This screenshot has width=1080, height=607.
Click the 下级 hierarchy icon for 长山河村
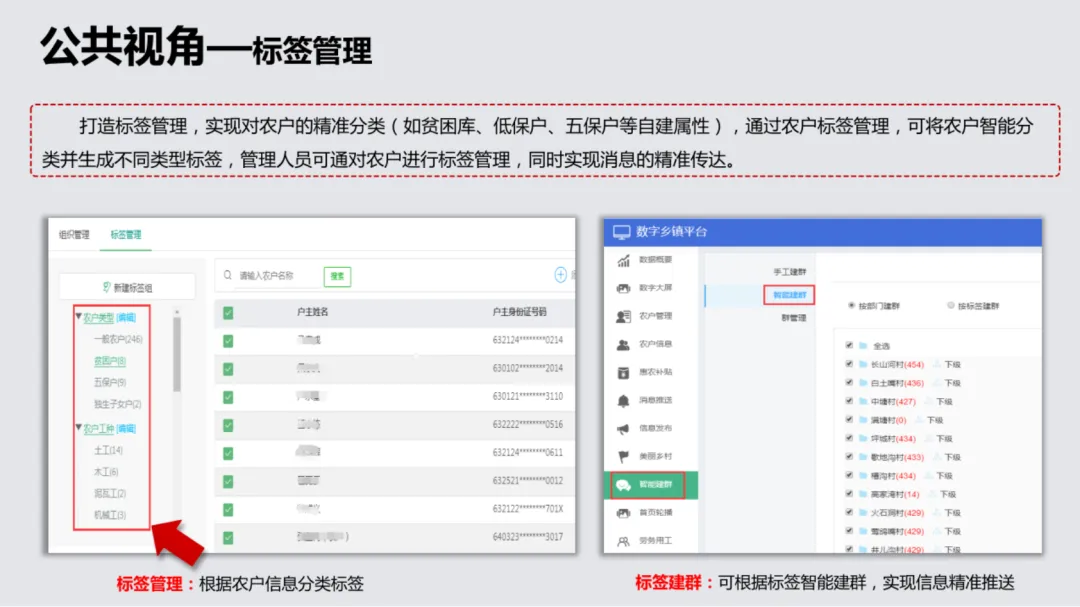click(937, 364)
